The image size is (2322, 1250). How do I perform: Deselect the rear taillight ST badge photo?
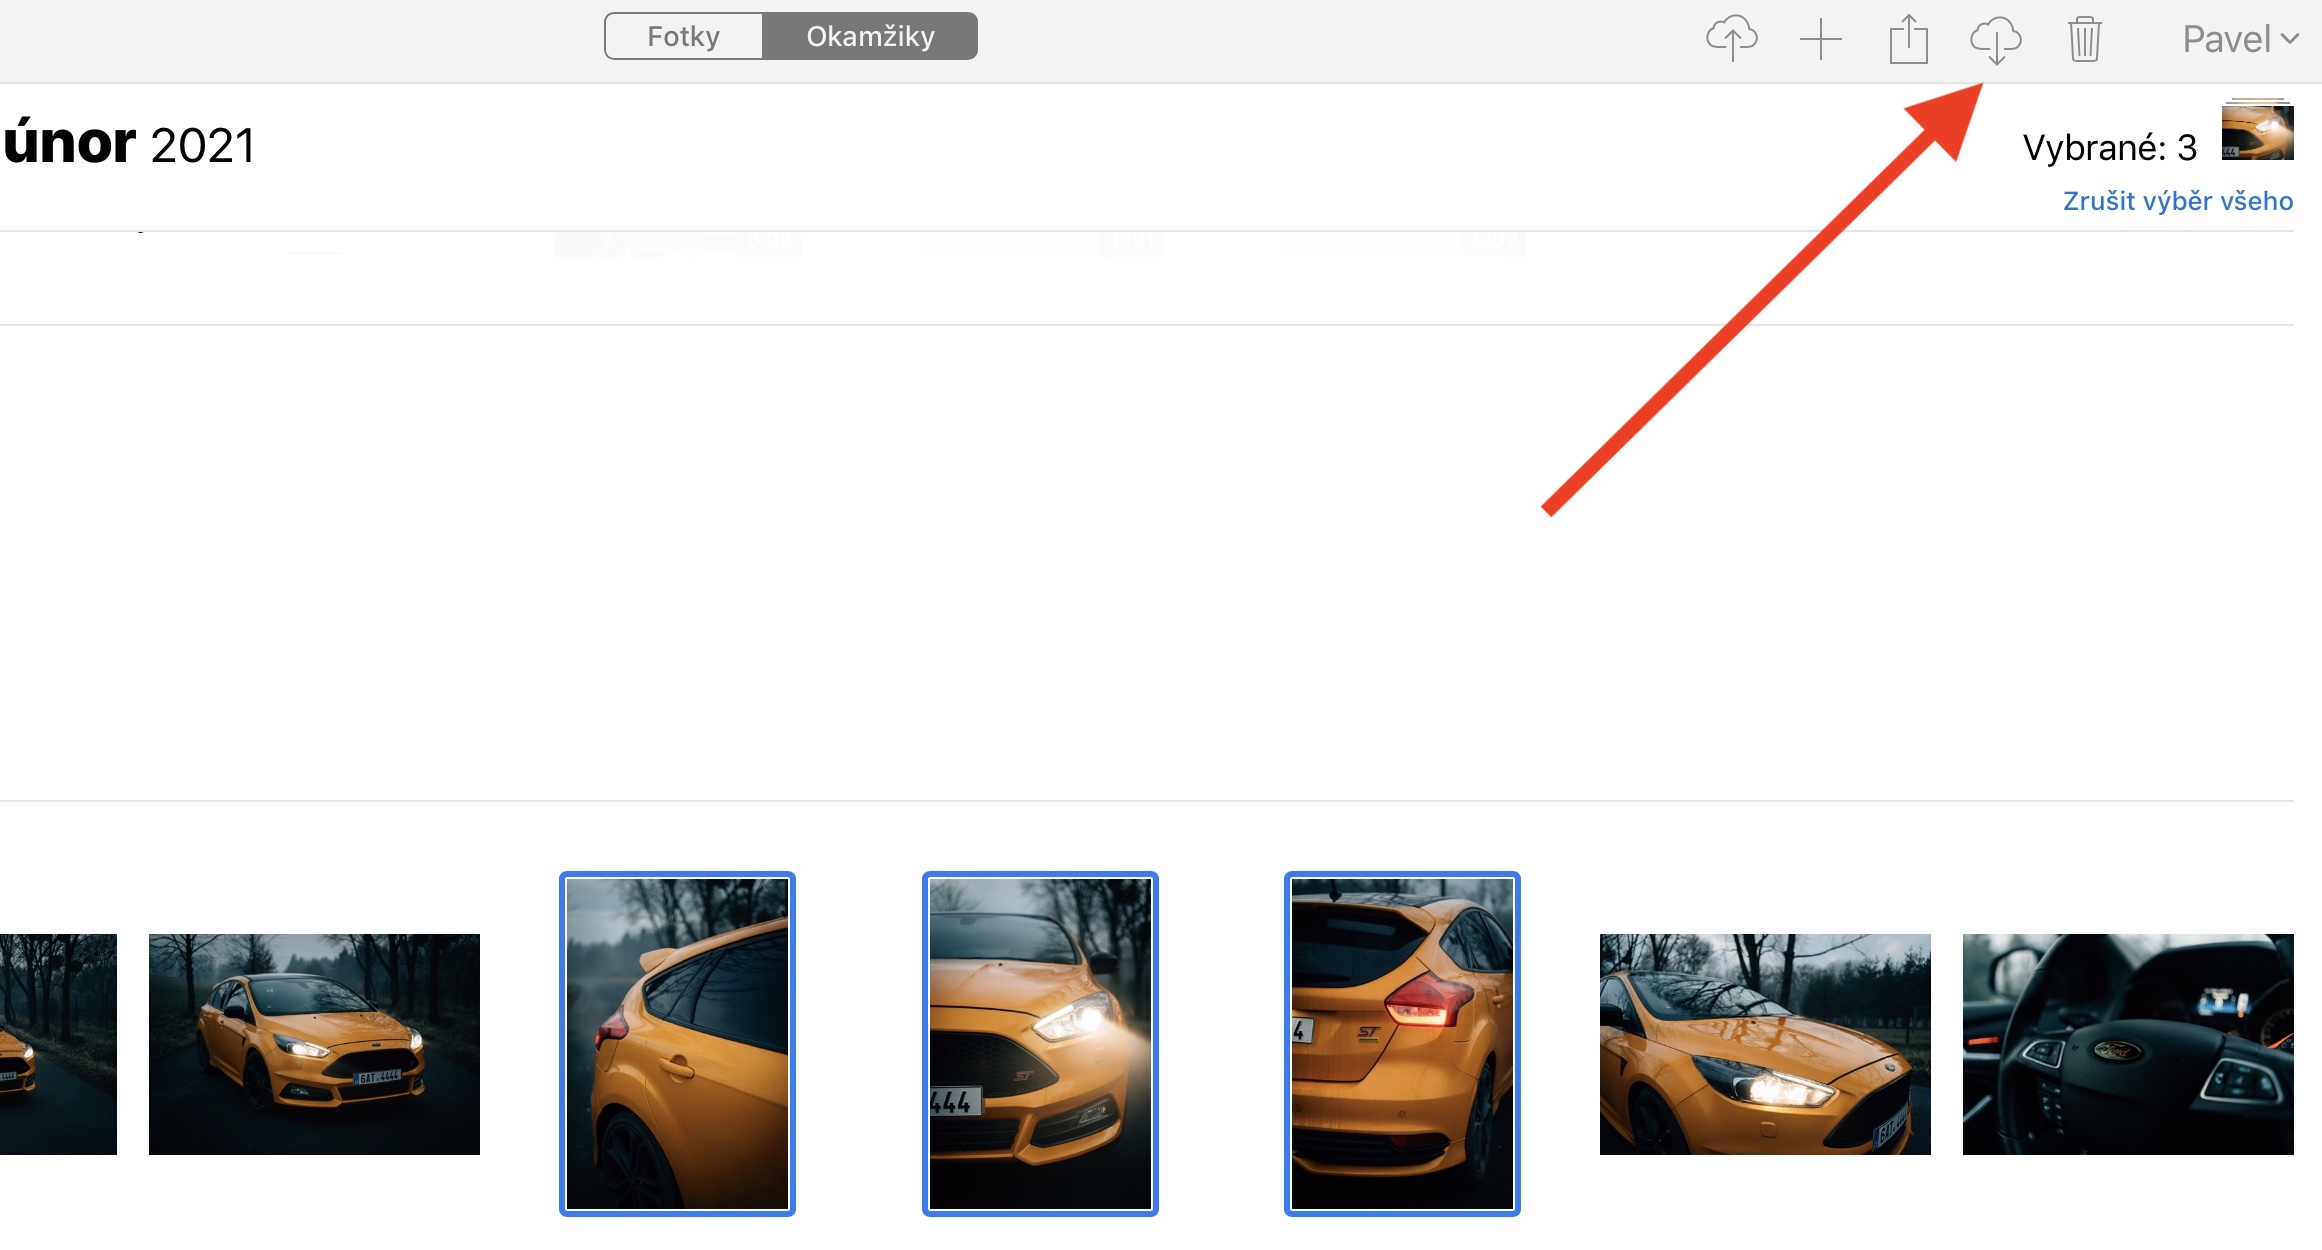tap(1402, 1044)
